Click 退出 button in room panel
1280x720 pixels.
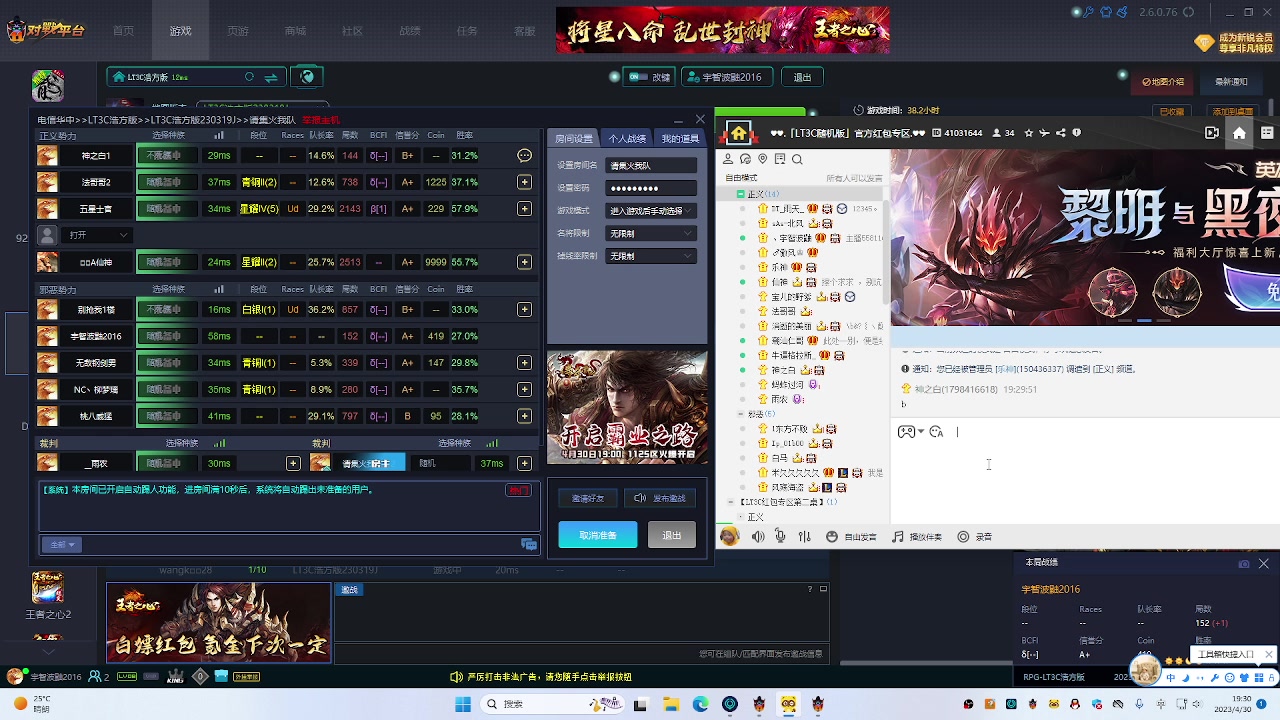point(672,535)
